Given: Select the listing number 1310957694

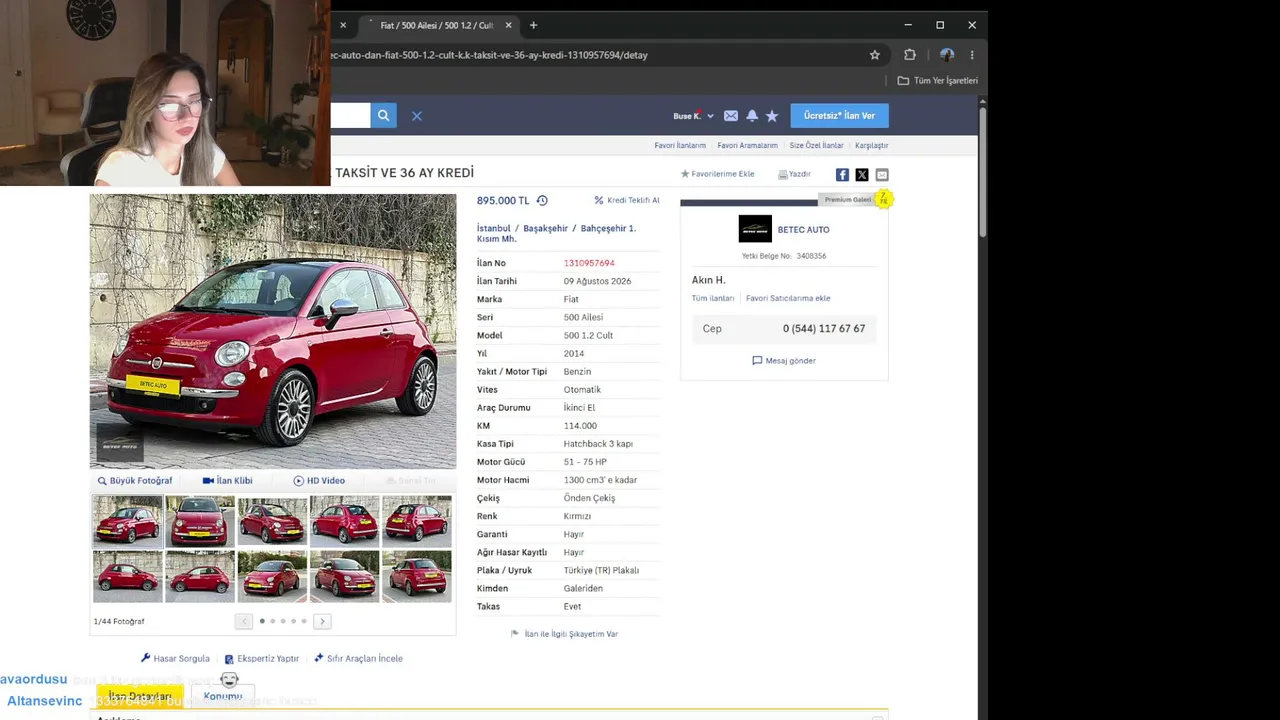Looking at the screenshot, I should tap(589, 263).
